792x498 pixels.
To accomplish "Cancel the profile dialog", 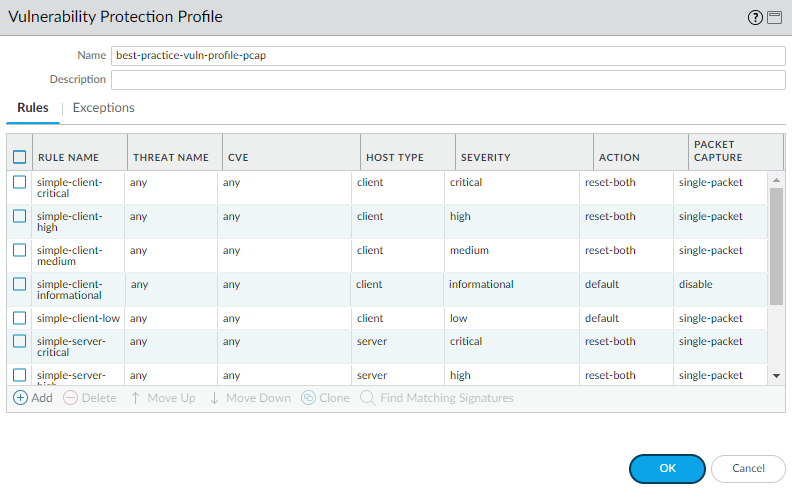I will (748, 468).
